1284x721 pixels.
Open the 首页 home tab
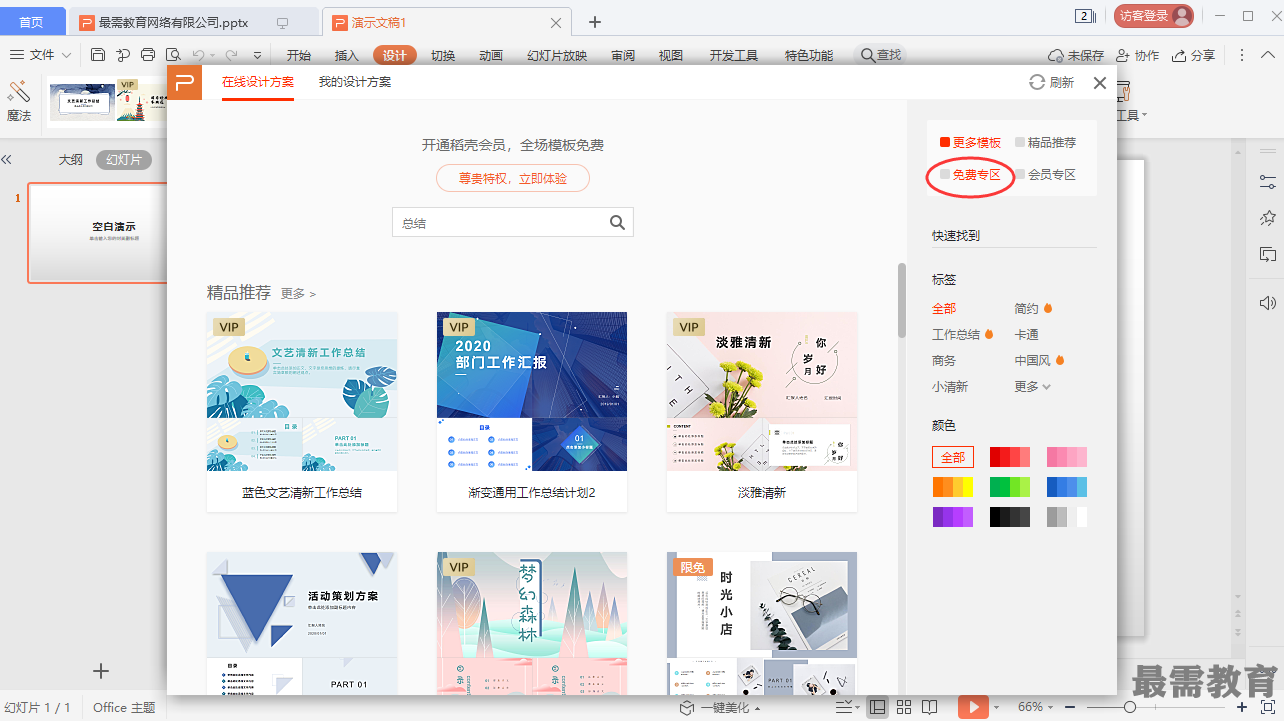32,22
